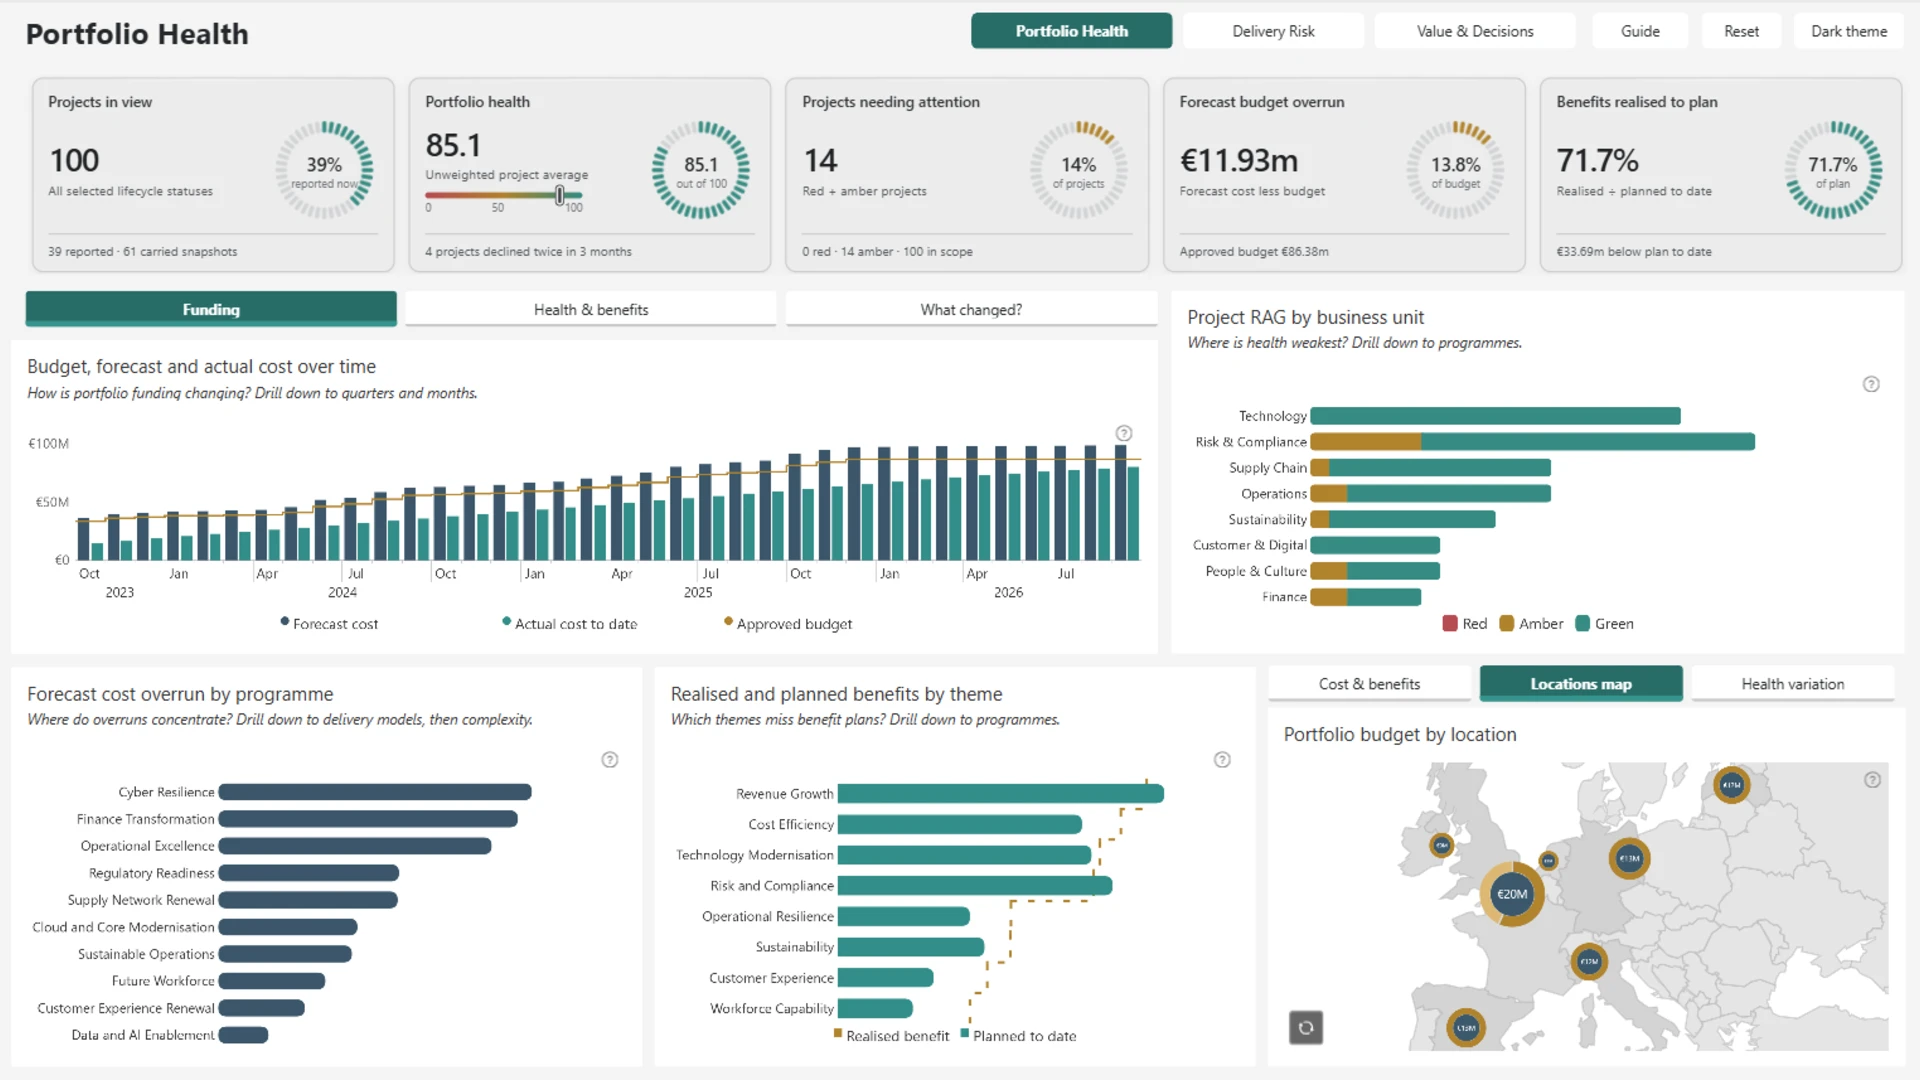Viewport: 1920px width, 1080px height.
Task: Open What changed? tab
Action: click(x=971, y=309)
